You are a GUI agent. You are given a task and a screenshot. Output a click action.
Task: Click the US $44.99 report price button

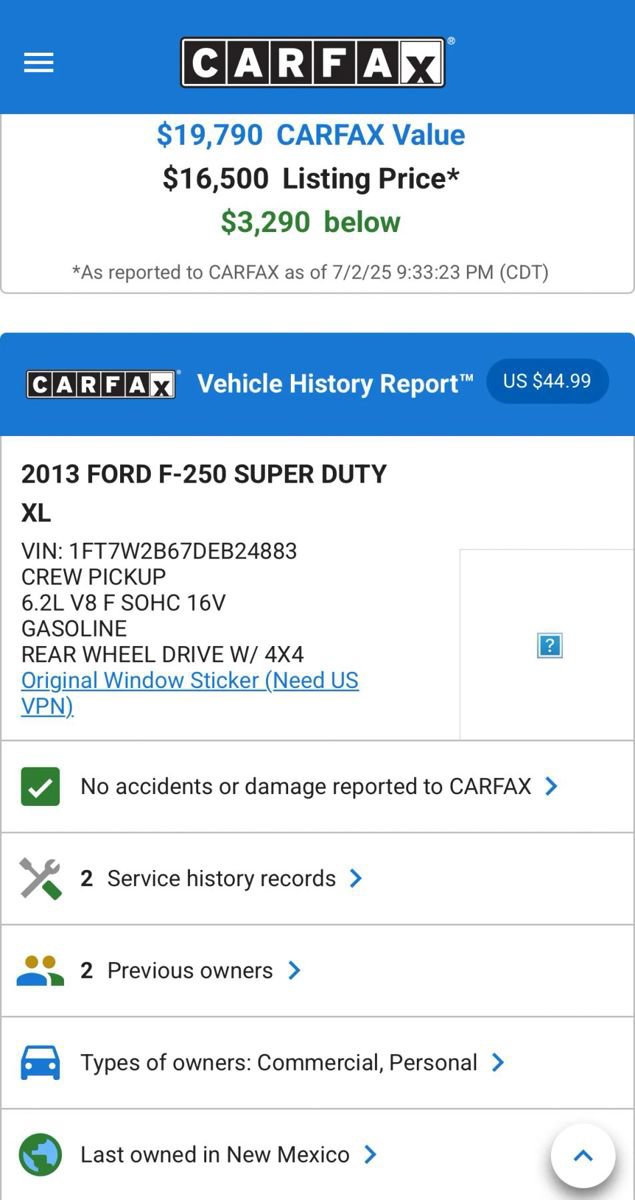click(x=547, y=381)
